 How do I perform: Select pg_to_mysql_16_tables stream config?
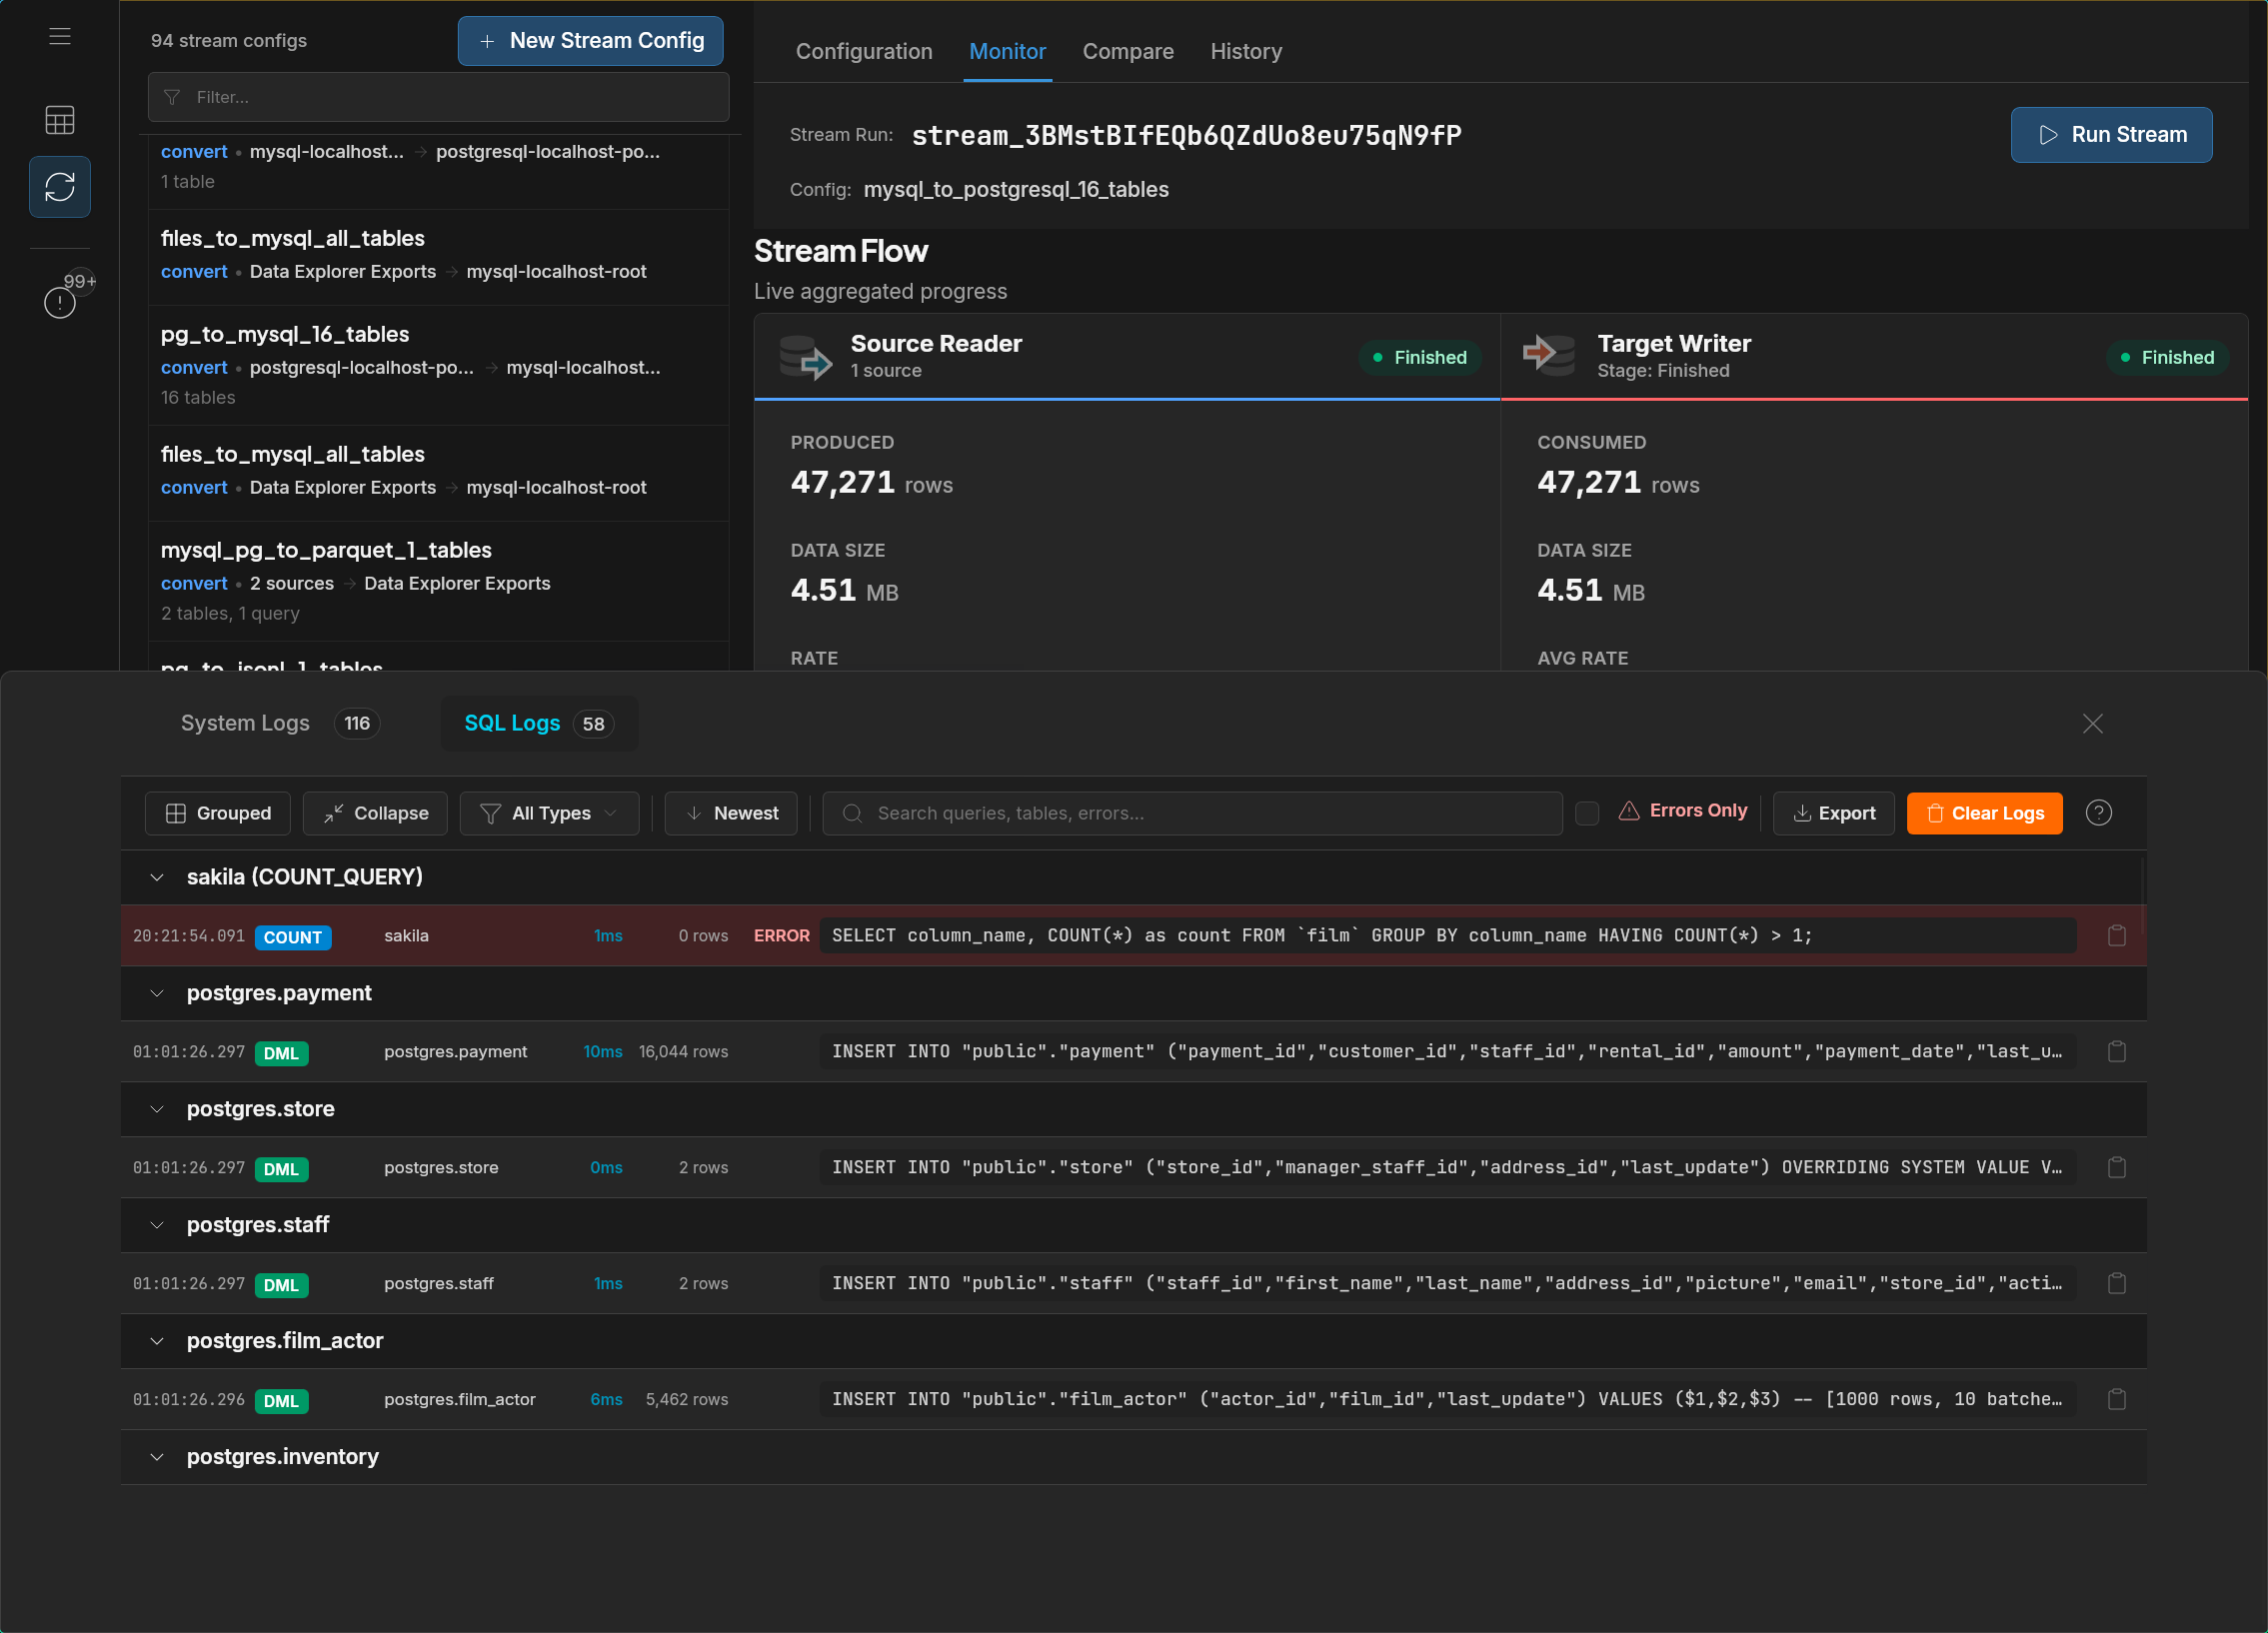(x=439, y=366)
